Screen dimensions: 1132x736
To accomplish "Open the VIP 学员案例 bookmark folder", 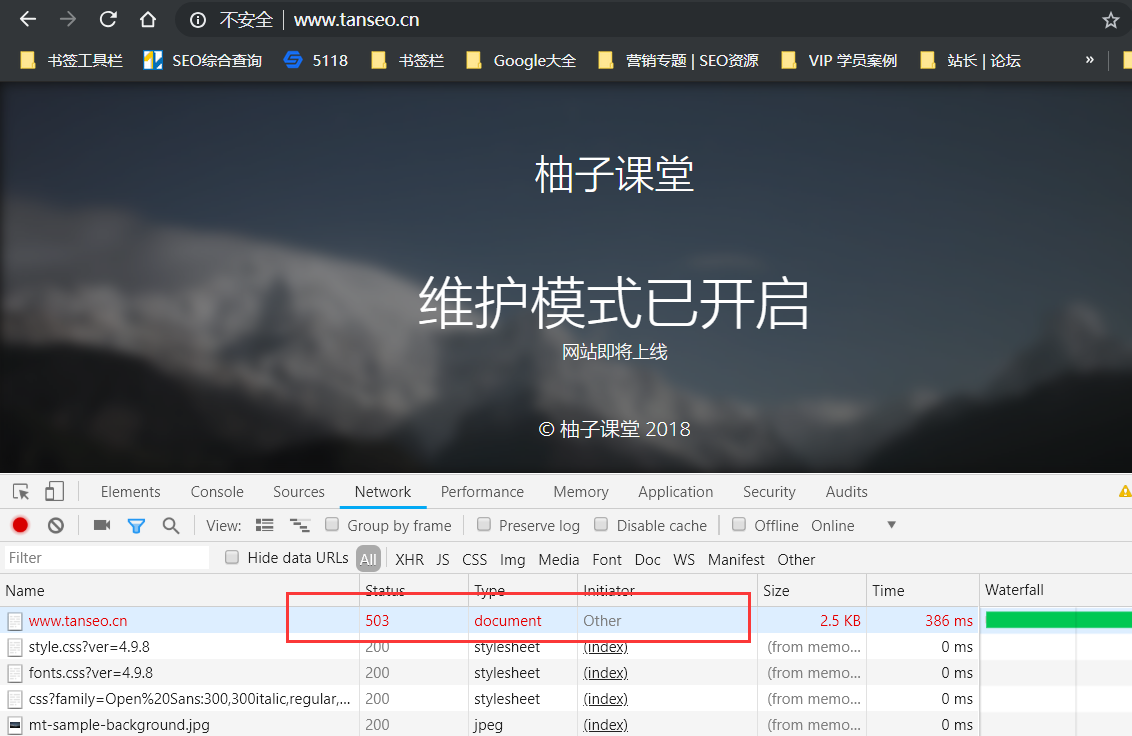I will (840, 61).
